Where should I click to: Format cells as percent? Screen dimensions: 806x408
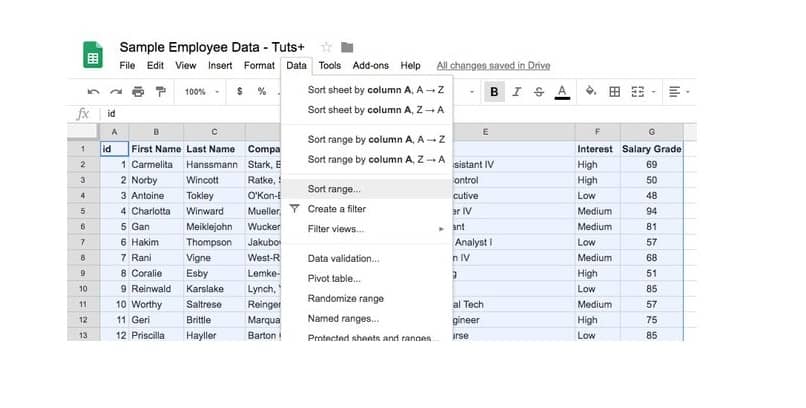pos(262,91)
